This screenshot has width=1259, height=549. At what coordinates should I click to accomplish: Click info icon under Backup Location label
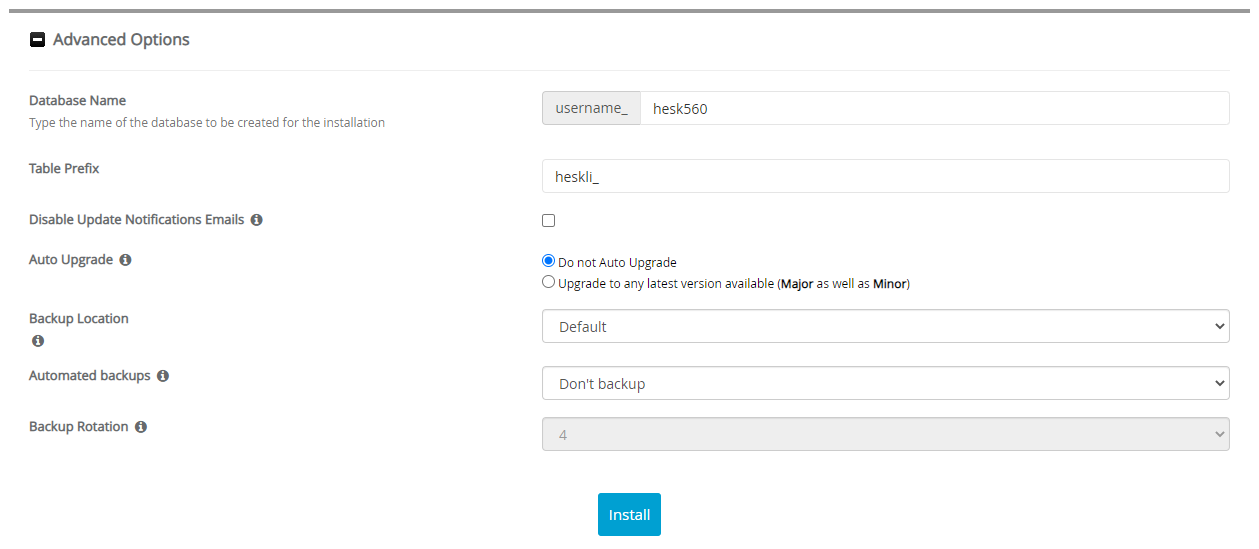coord(38,341)
